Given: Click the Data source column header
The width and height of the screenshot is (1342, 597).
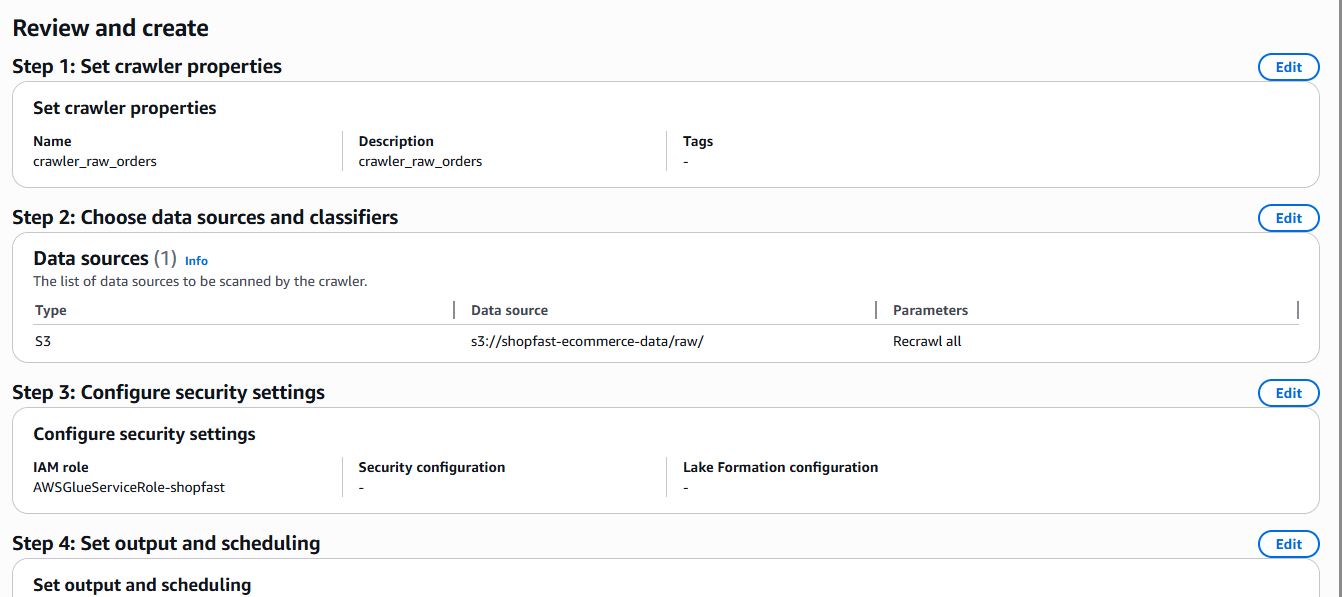Looking at the screenshot, I should point(509,310).
